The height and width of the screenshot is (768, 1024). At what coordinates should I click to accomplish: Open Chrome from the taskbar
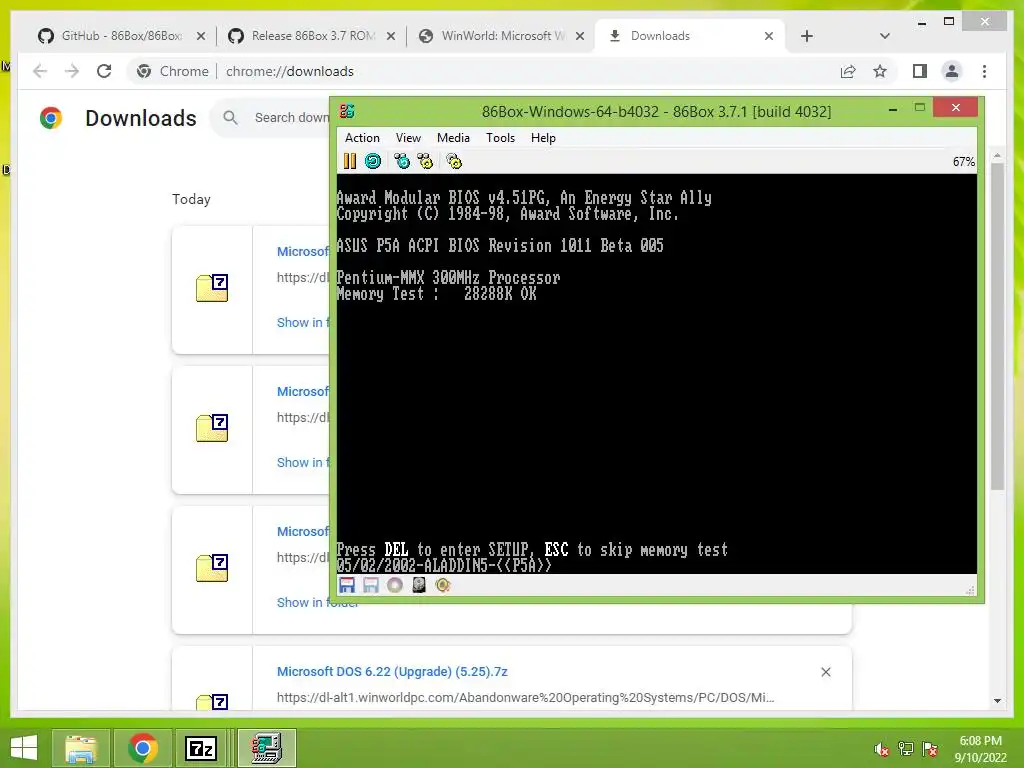pos(142,748)
